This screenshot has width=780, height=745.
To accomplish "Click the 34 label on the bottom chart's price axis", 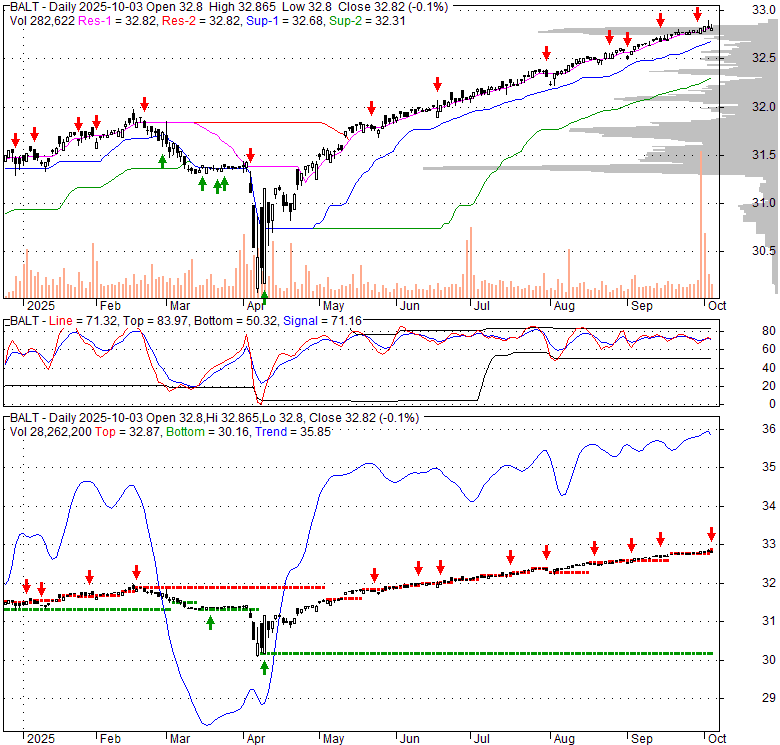I will pos(769,506).
